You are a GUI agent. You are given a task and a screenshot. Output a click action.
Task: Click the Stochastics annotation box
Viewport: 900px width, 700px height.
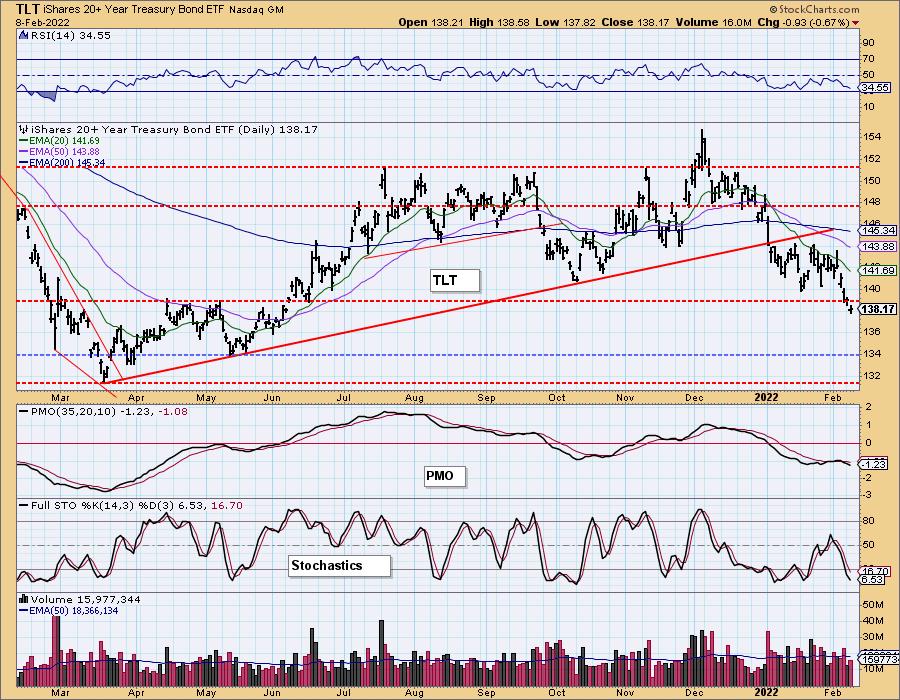click(339, 565)
